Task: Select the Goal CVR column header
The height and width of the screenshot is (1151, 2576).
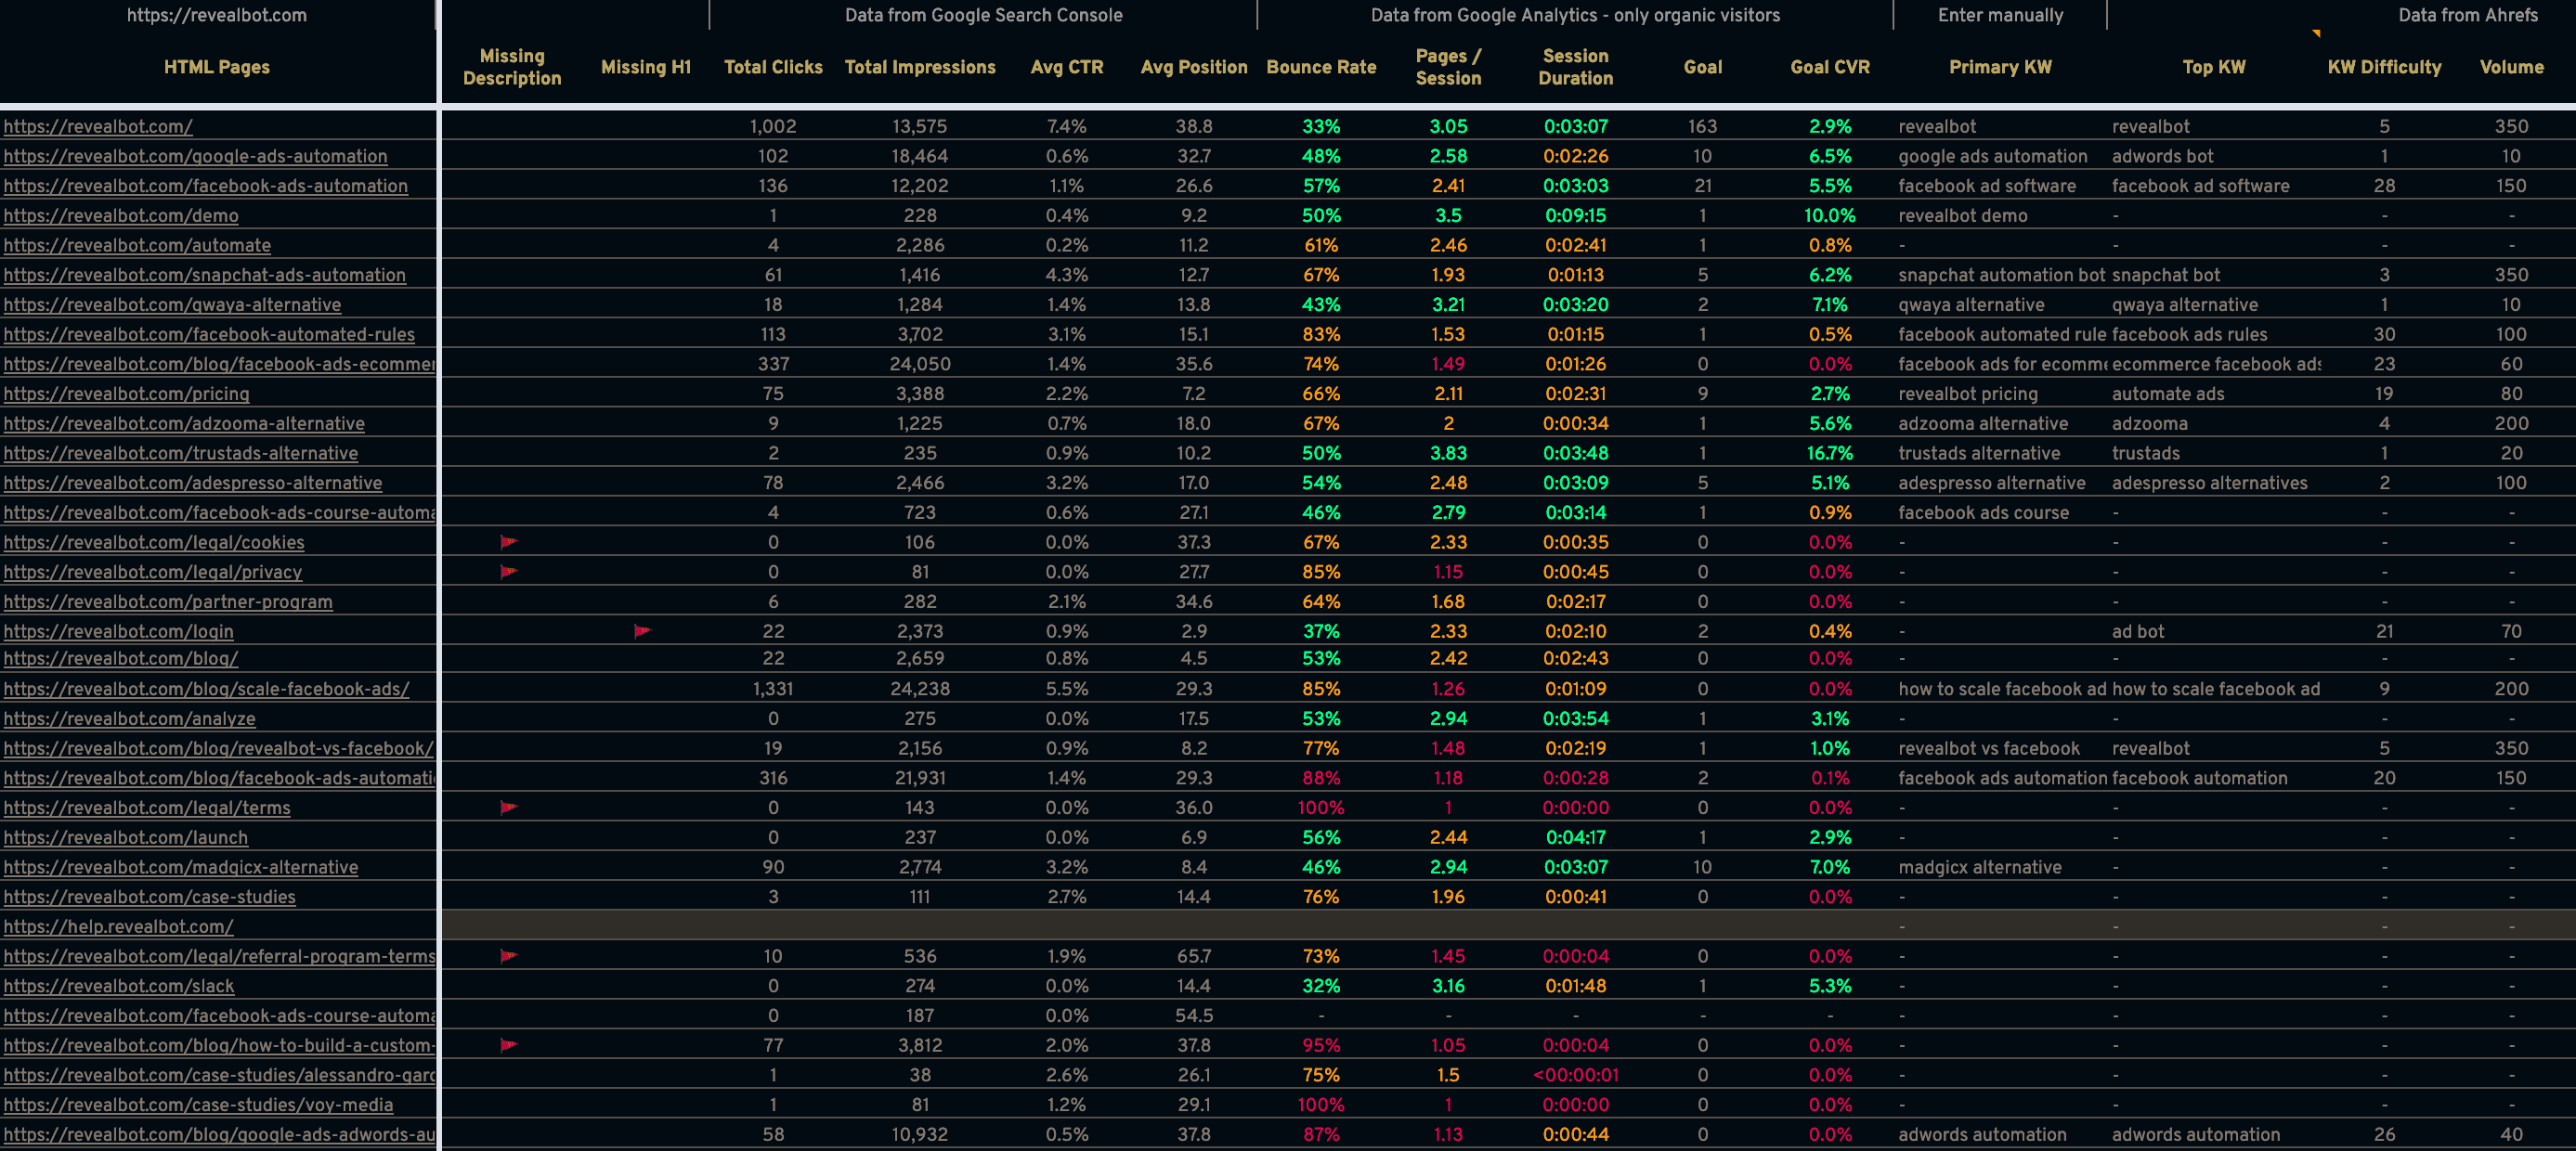Action: [x=1829, y=67]
